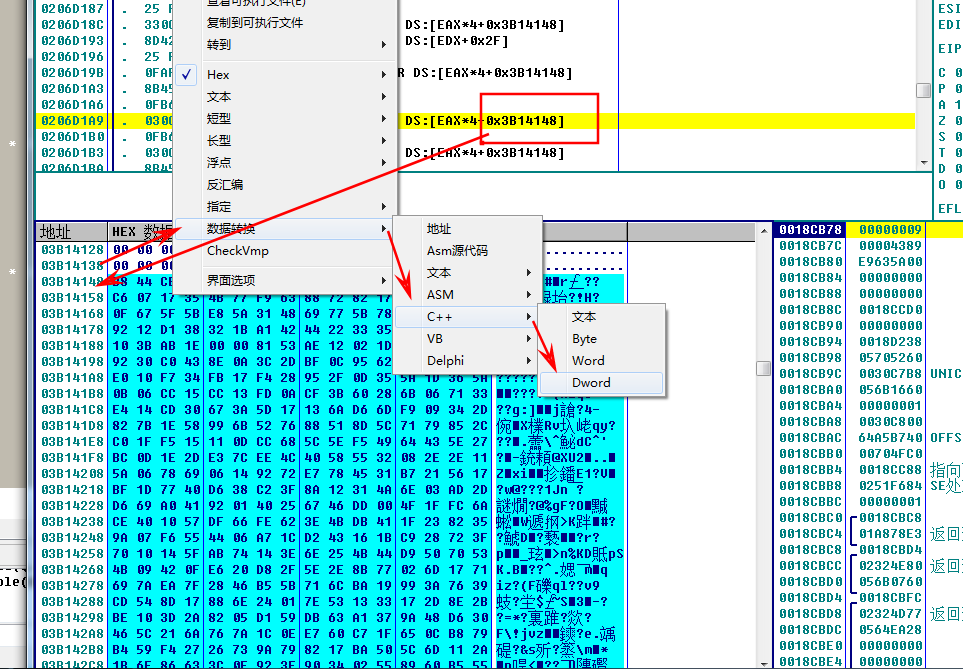Expand the VB conversion submenu
Image resolution: width=963 pixels, height=669 pixels.
point(466,338)
